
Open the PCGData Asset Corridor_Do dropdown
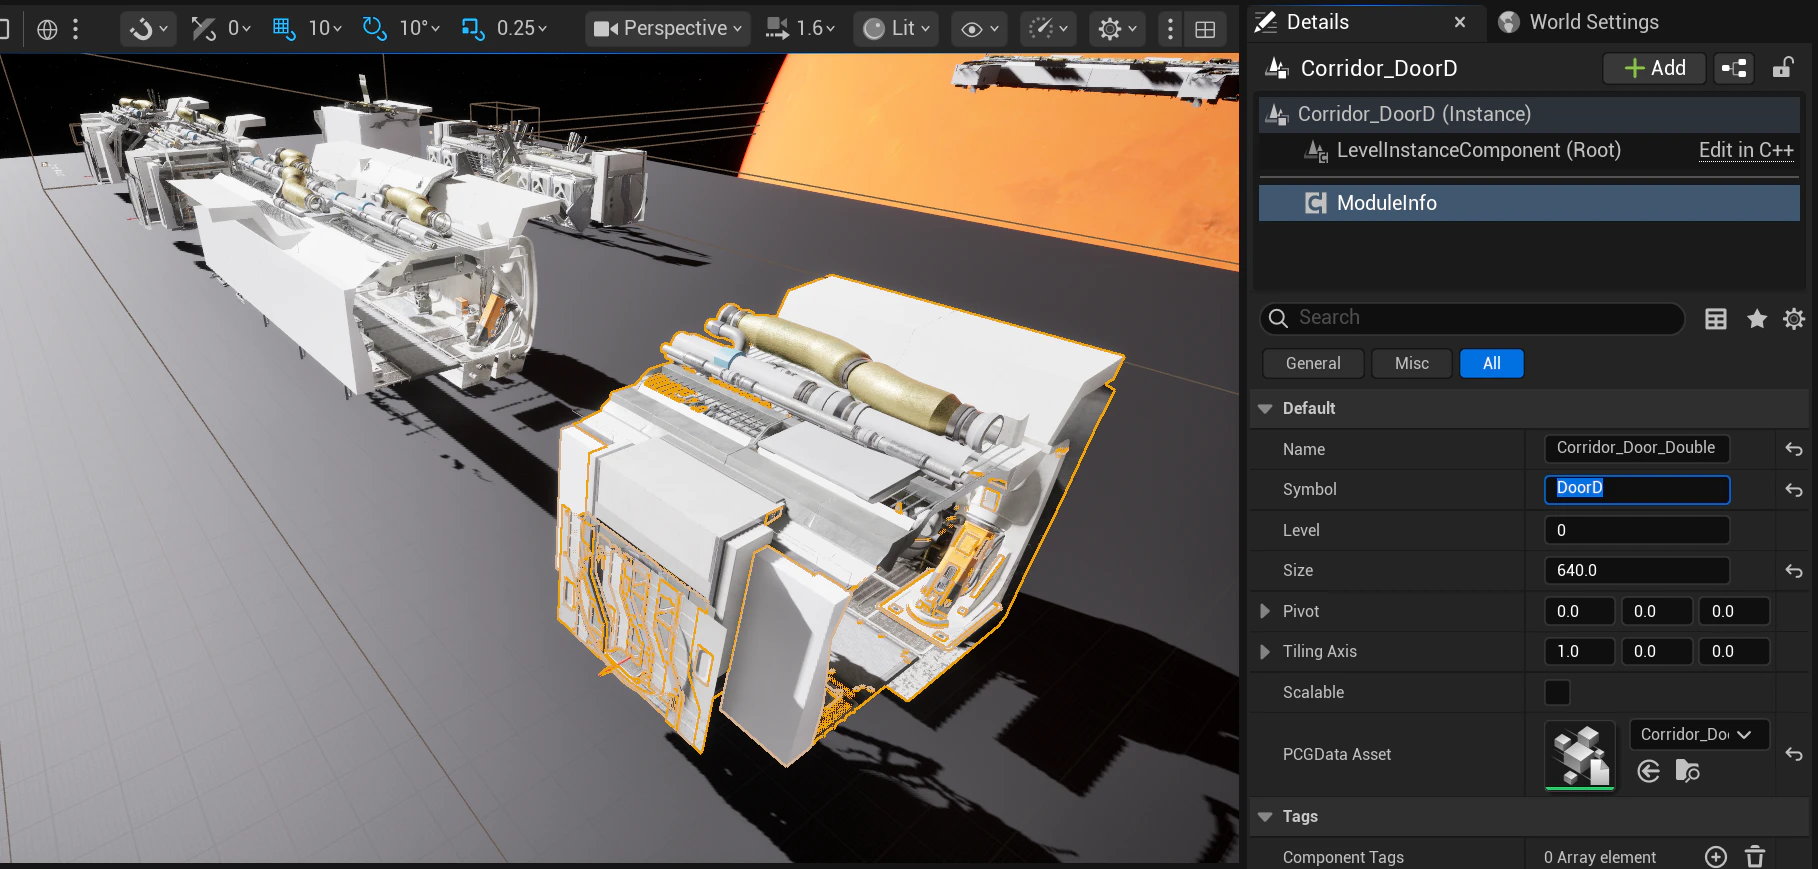tap(1700, 734)
